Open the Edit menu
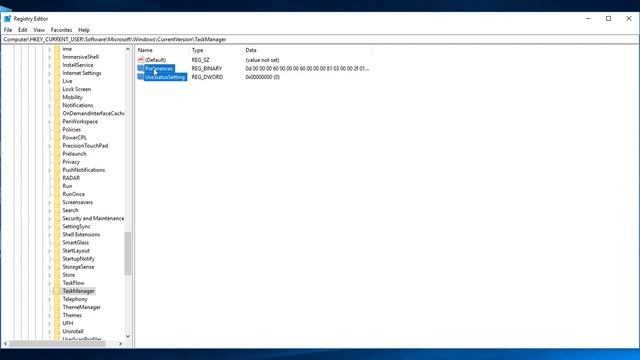 click(x=22, y=30)
